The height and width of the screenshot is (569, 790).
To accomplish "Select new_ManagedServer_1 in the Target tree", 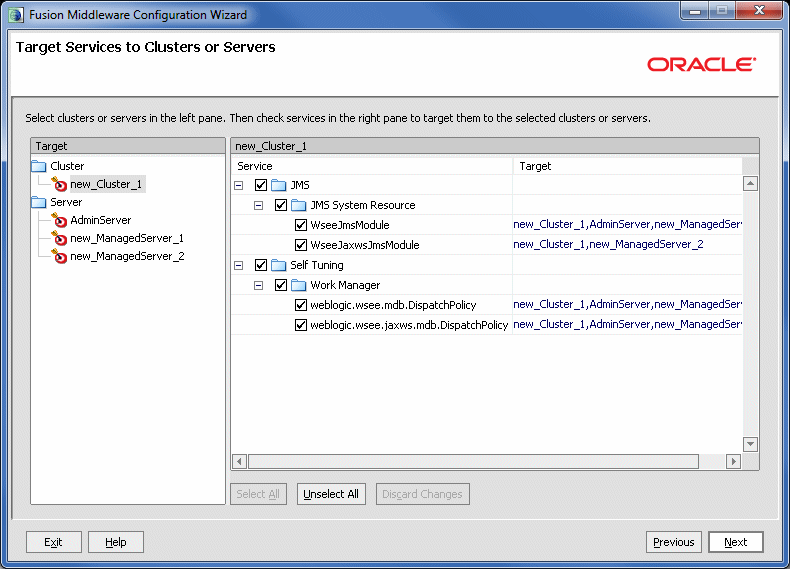I will [127, 238].
